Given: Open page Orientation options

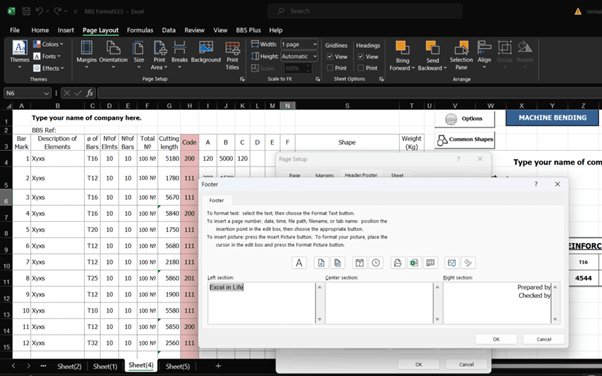Looking at the screenshot, I should (113, 55).
